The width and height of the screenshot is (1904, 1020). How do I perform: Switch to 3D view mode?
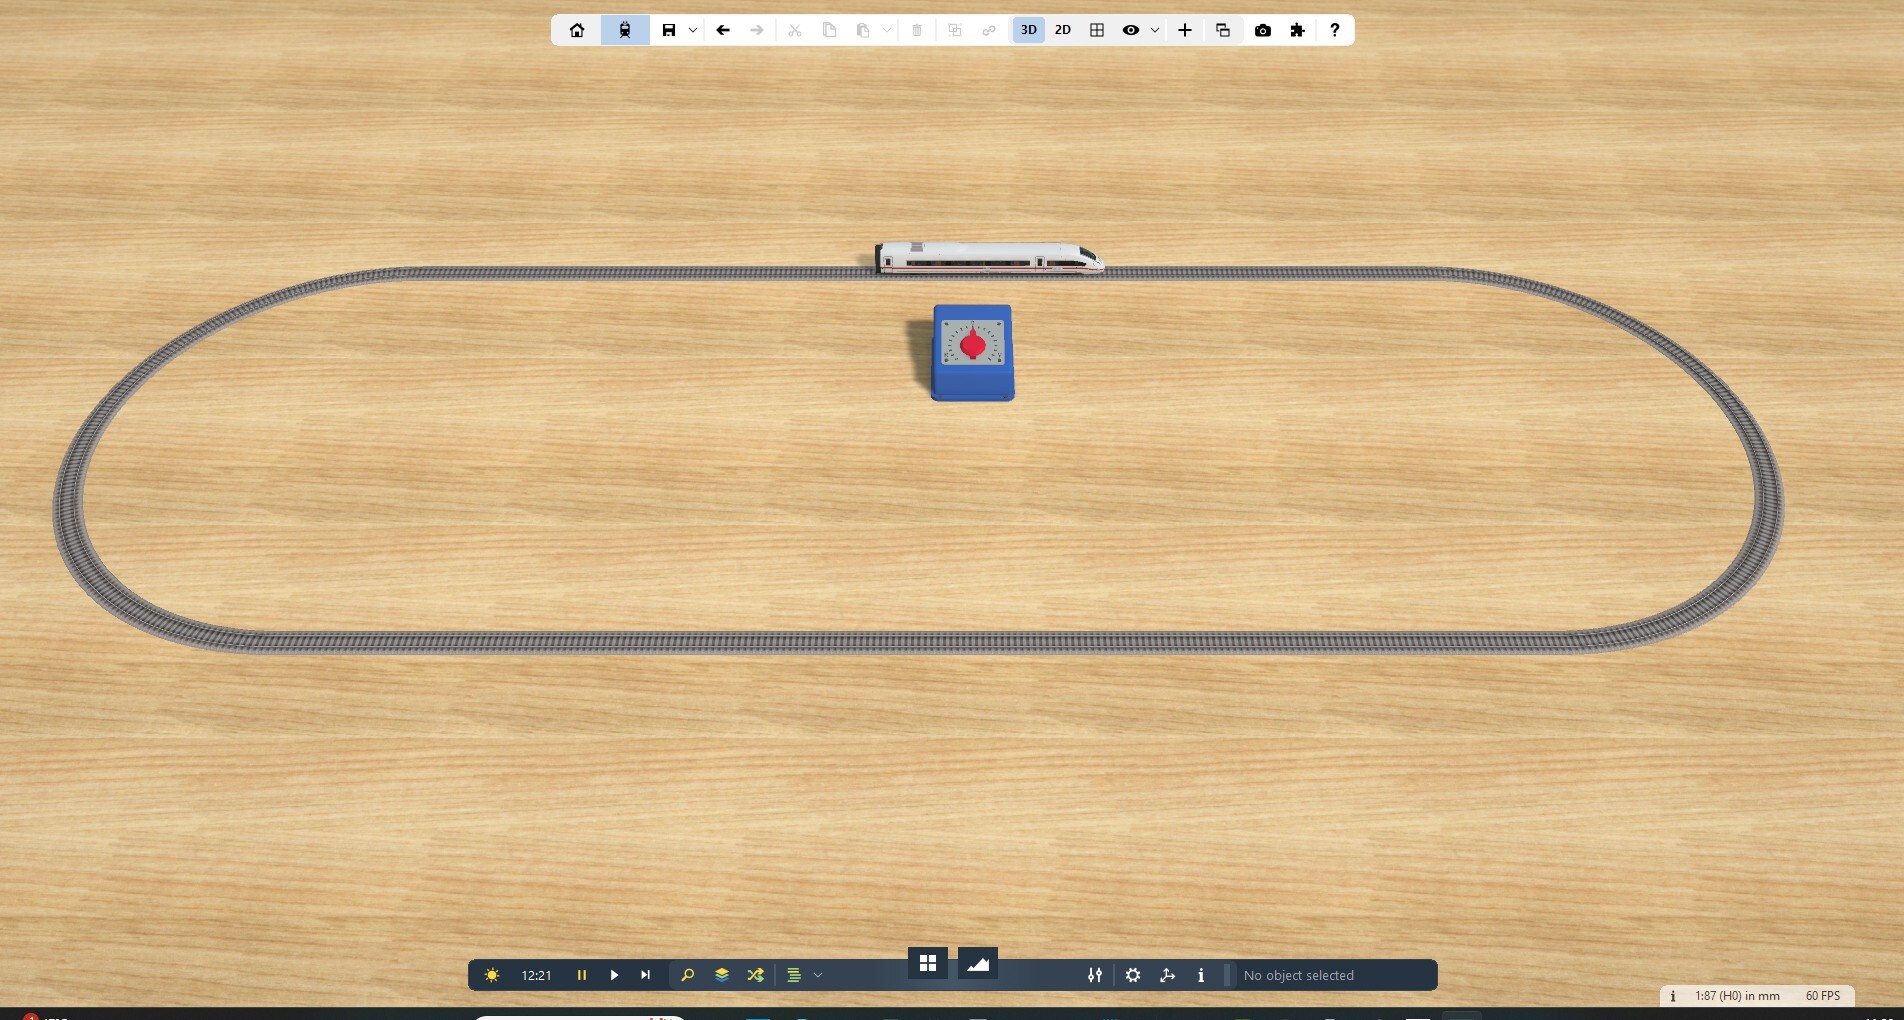pyautogui.click(x=1028, y=30)
